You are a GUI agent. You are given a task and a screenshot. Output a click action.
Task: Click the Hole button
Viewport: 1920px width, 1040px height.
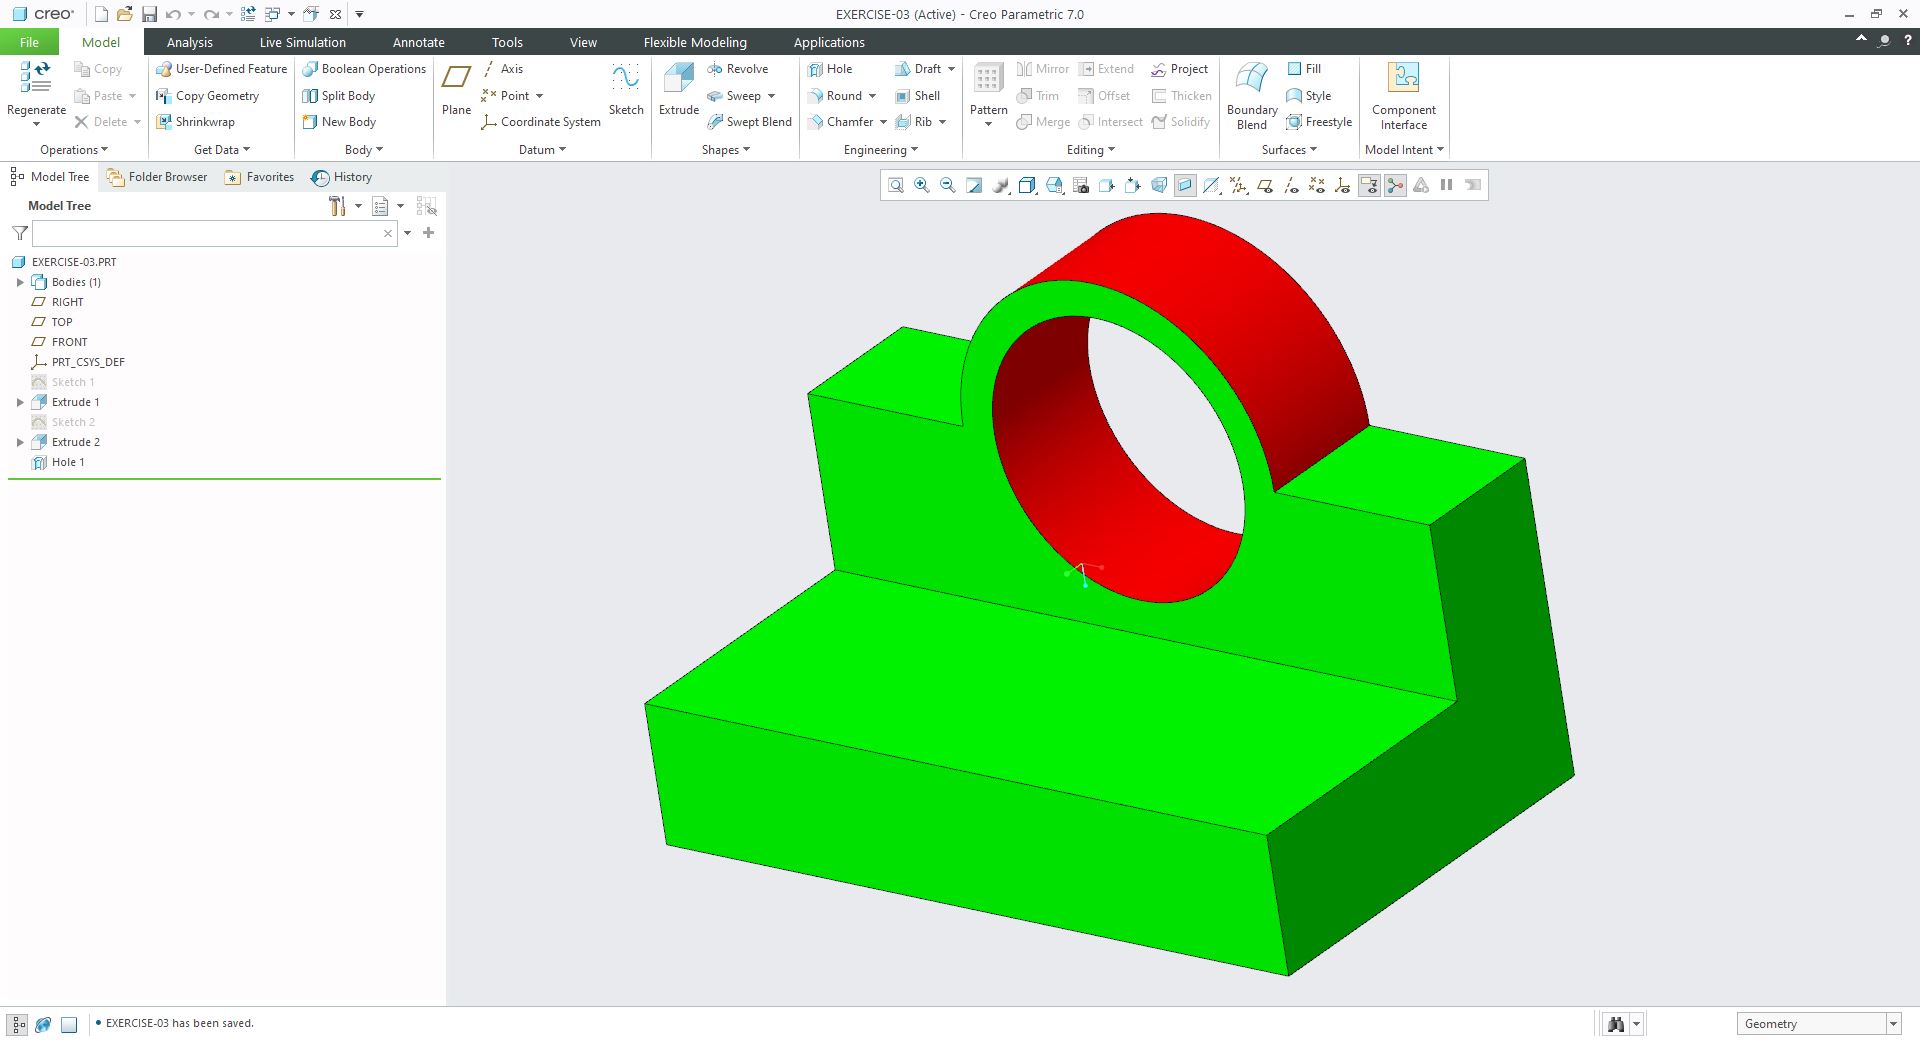[830, 69]
